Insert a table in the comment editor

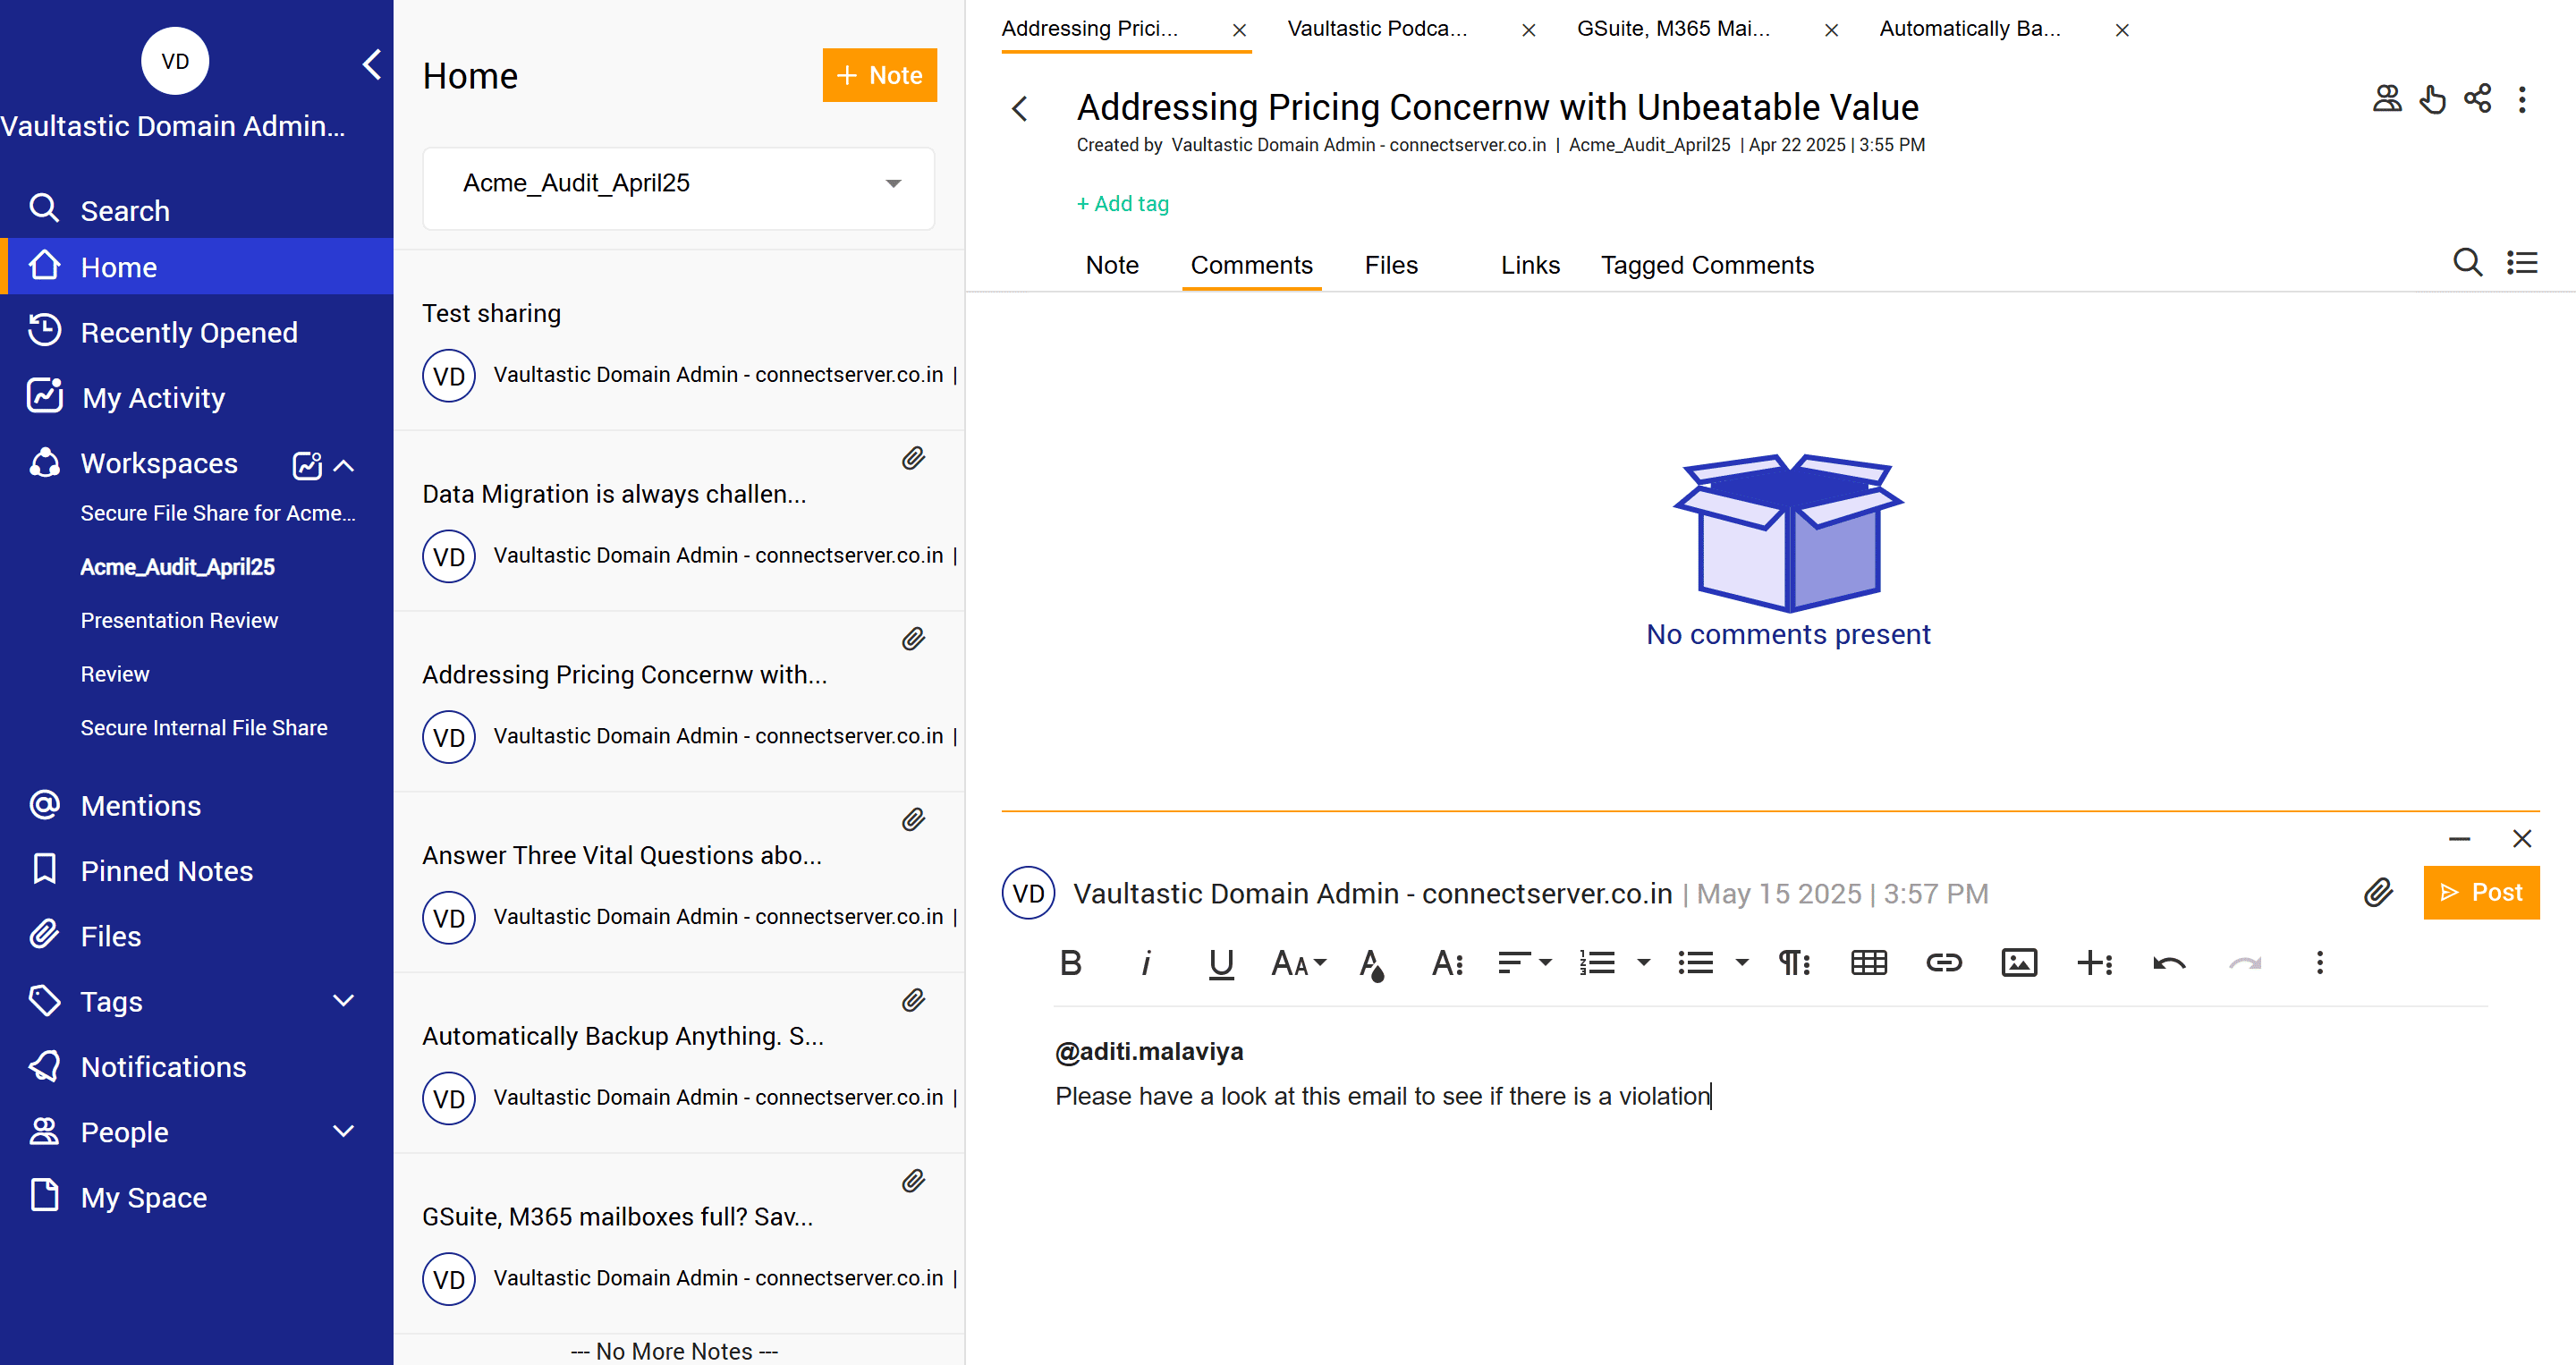click(x=1868, y=963)
